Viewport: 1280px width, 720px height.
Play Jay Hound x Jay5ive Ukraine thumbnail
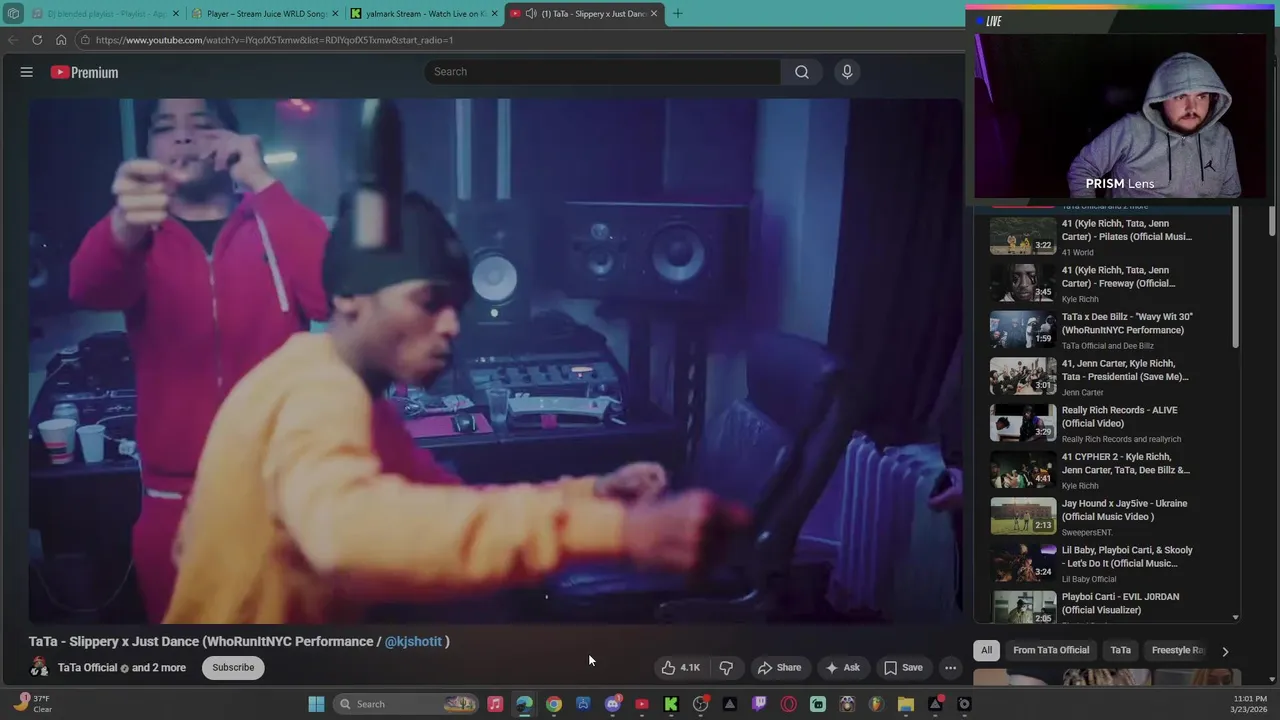click(x=1023, y=516)
